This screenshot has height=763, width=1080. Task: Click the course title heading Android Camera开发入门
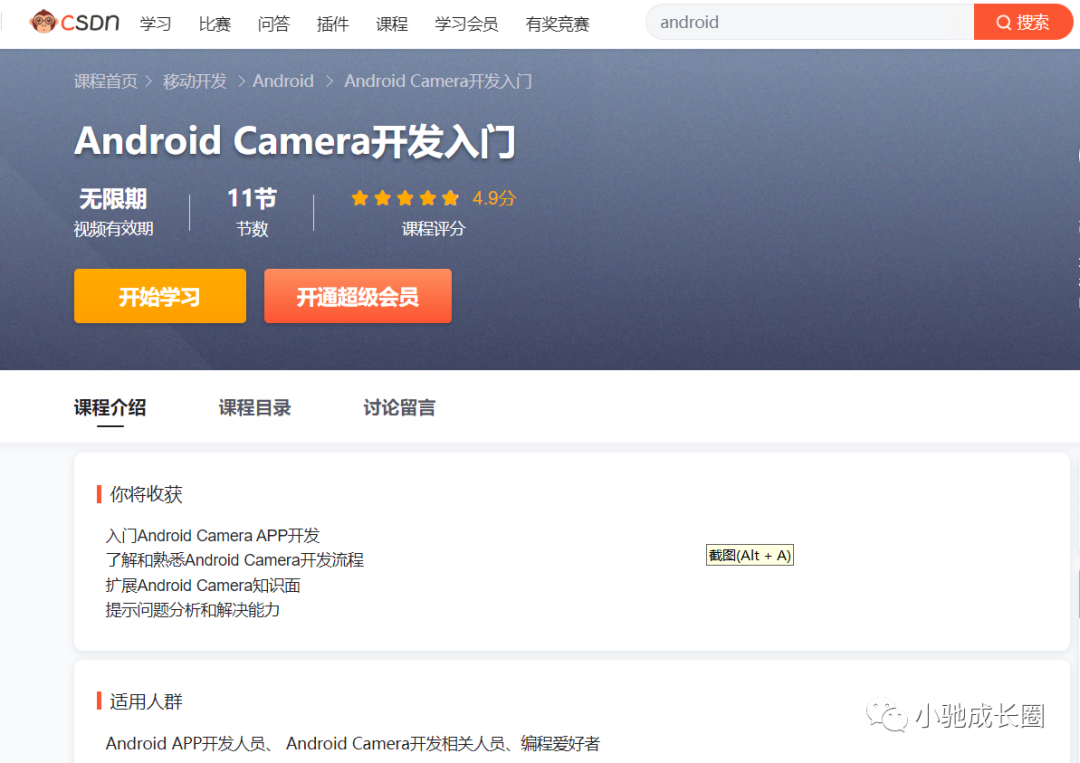(x=295, y=141)
